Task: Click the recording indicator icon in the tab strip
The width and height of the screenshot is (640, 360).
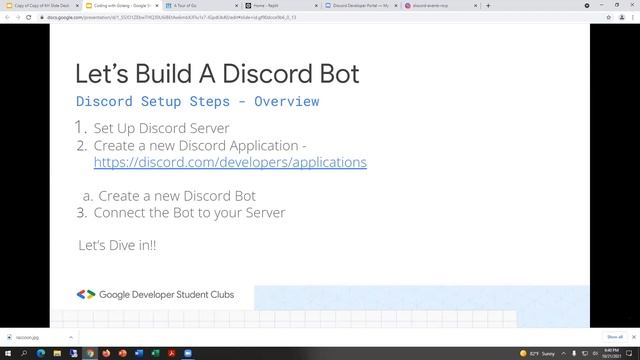Action: [587, 6]
